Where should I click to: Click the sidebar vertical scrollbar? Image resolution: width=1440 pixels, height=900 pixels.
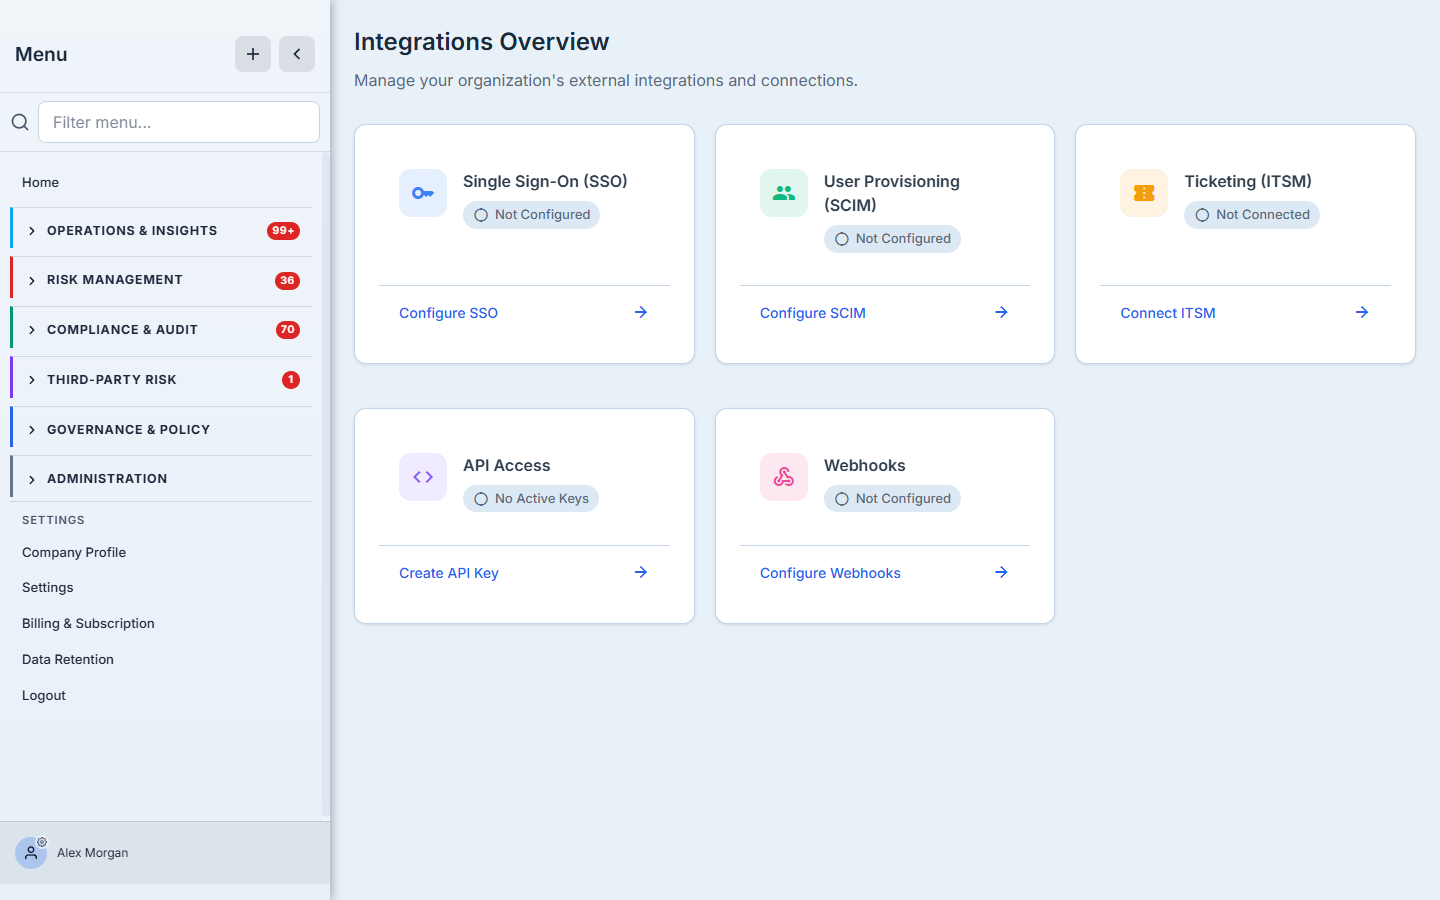point(326,486)
